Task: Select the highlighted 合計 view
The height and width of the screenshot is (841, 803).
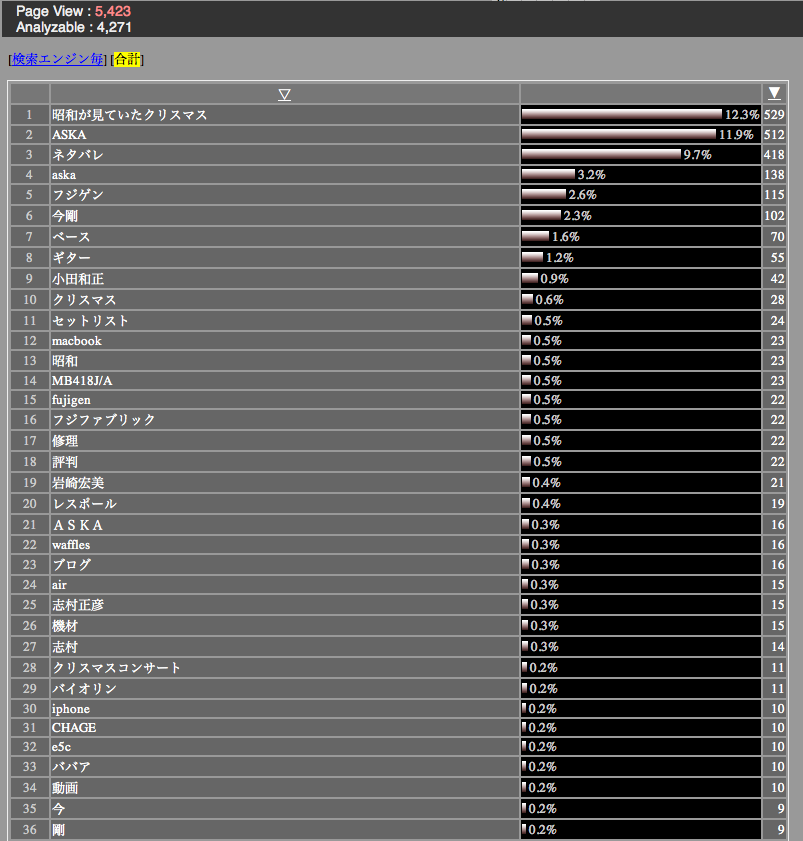Action: [127, 59]
